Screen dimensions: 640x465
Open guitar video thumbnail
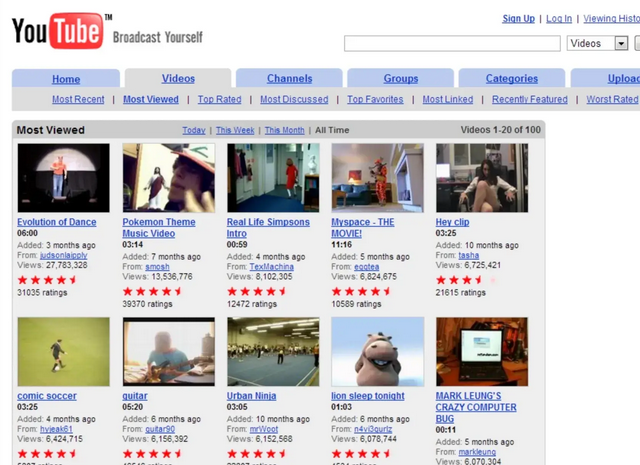tap(169, 352)
